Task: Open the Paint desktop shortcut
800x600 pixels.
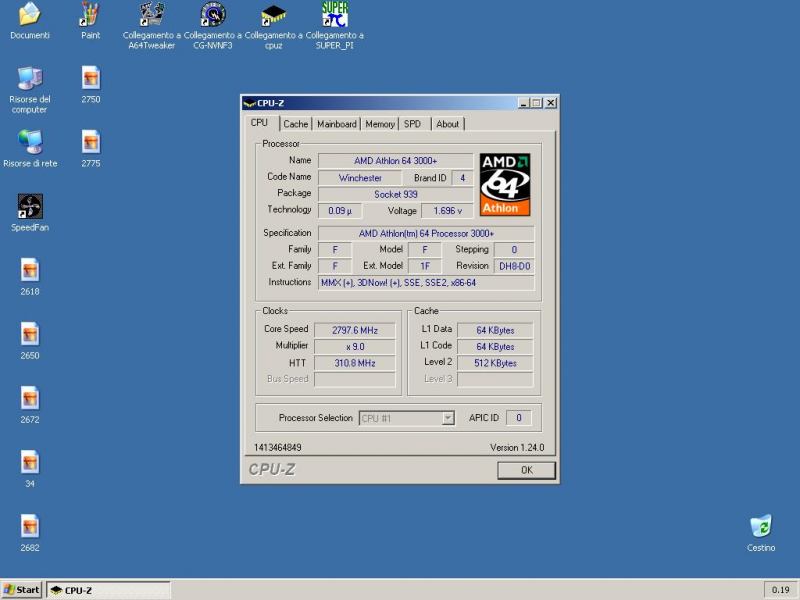Action: coord(90,14)
